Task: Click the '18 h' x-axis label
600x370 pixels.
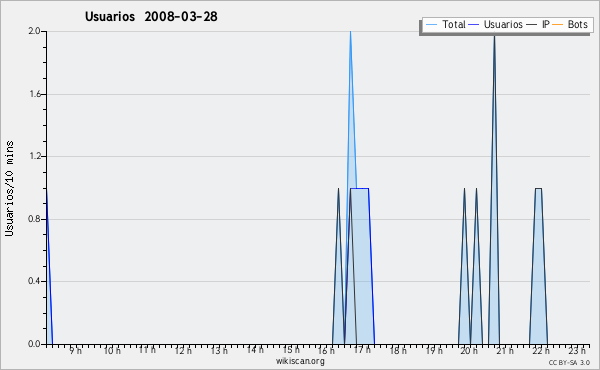Action: coord(398,350)
